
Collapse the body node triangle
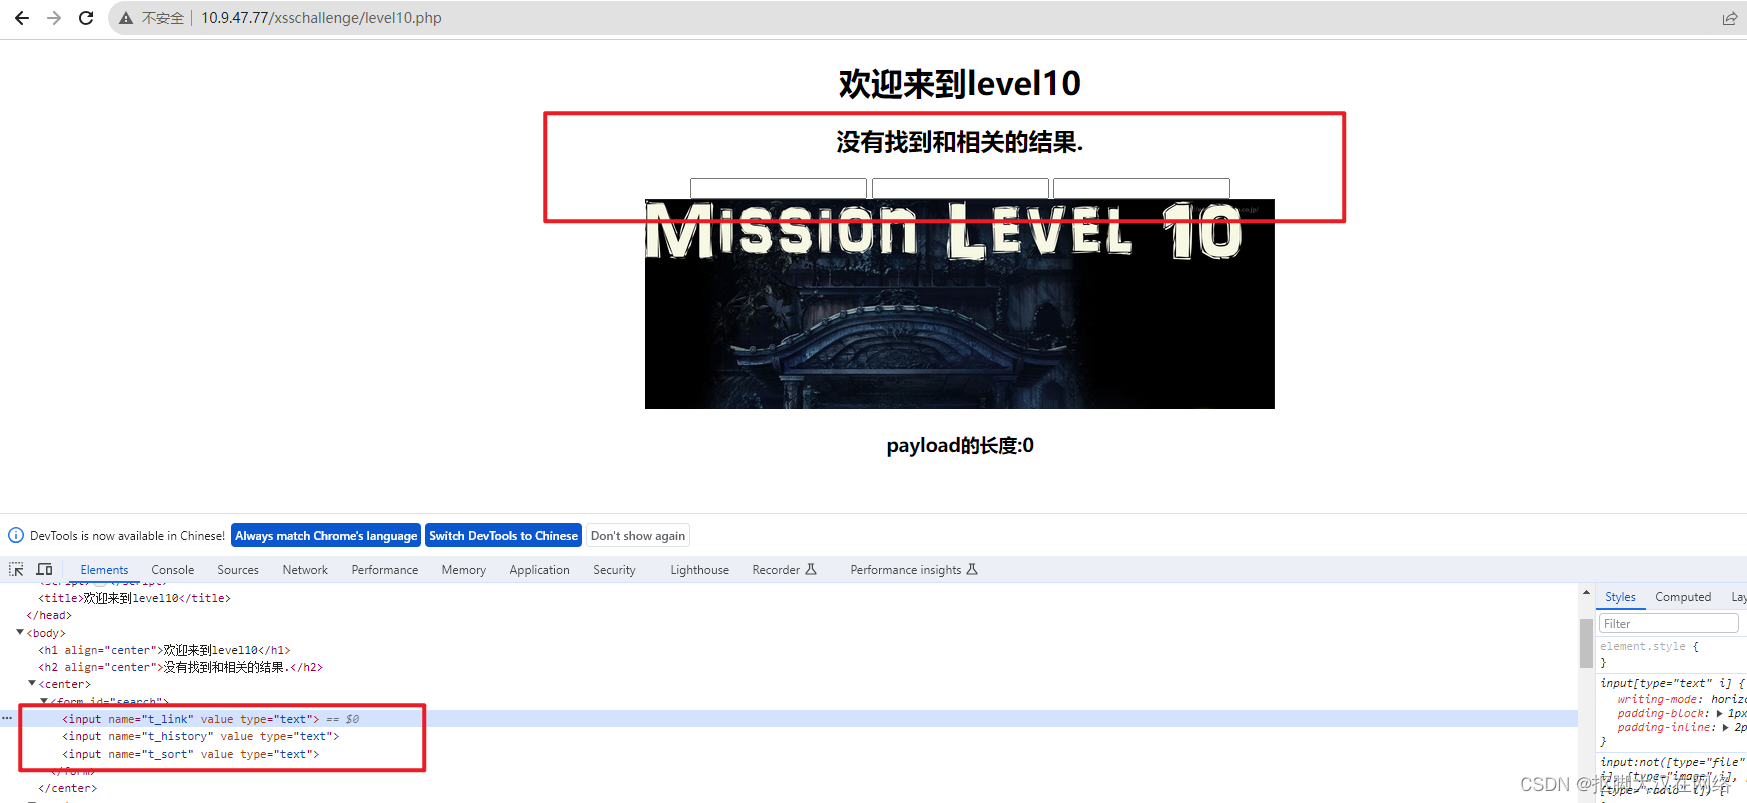click(20, 632)
